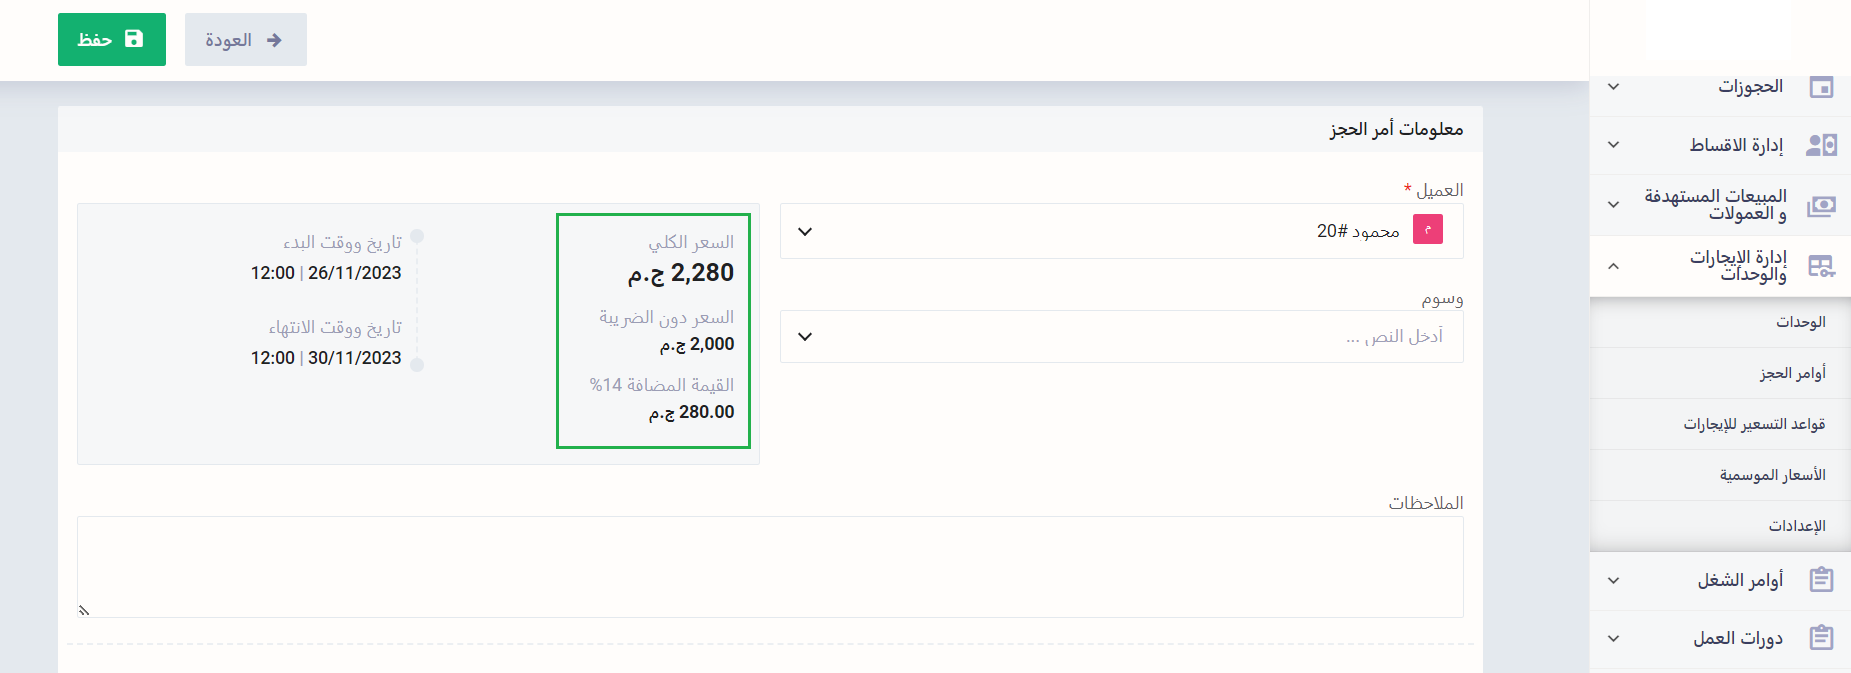This screenshot has width=1851, height=673.
Task: Expand the الحجوزات sidebar section
Action: tap(1613, 87)
